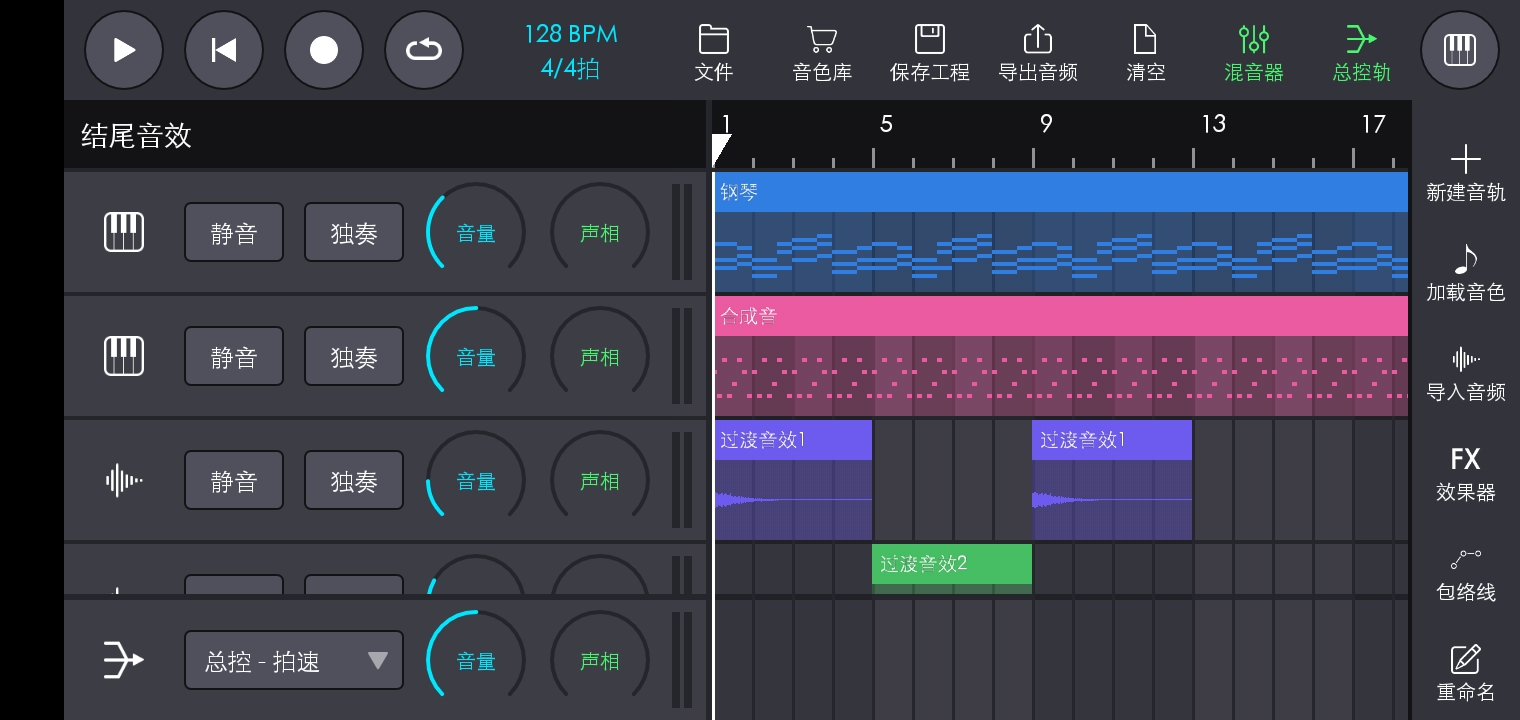
Task: Adjust 声相 pan knob on 钢琴 track
Action: pyautogui.click(x=600, y=233)
